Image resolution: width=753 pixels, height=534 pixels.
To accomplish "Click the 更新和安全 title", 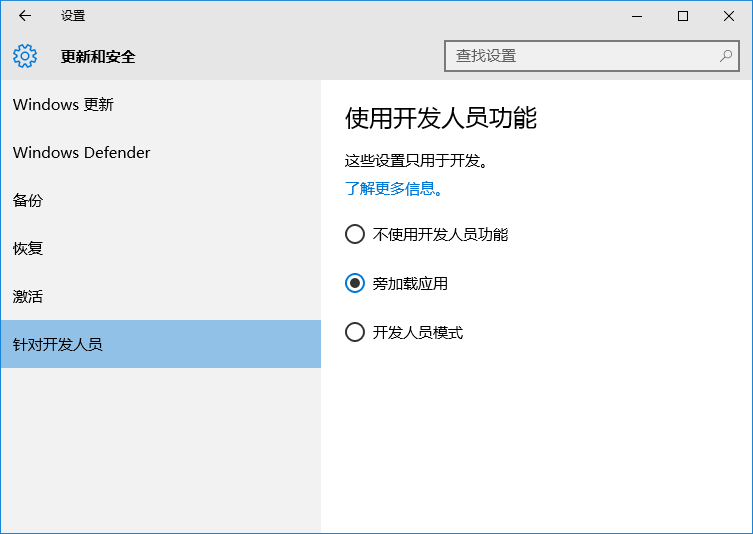I will point(98,57).
